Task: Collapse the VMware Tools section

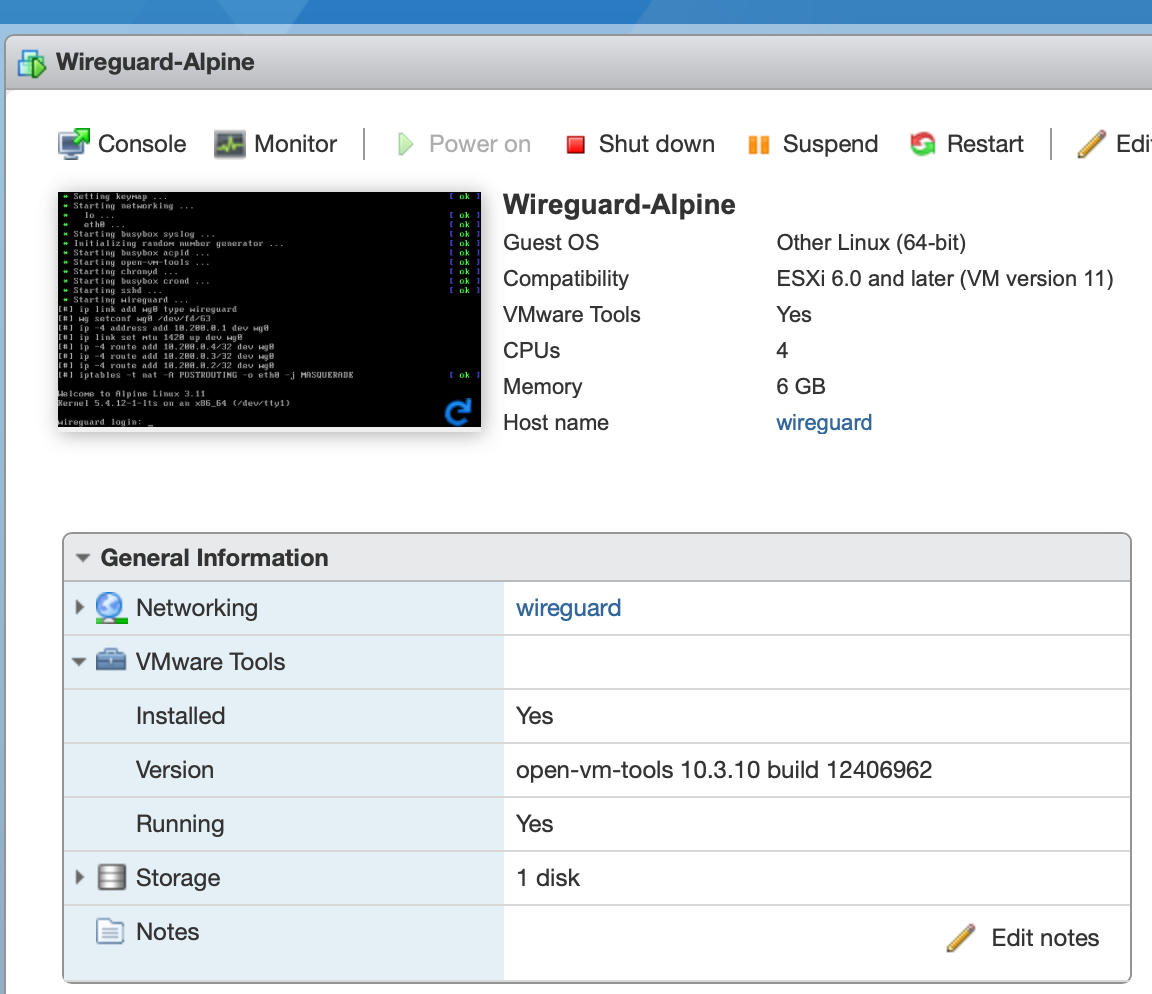Action: tap(79, 662)
